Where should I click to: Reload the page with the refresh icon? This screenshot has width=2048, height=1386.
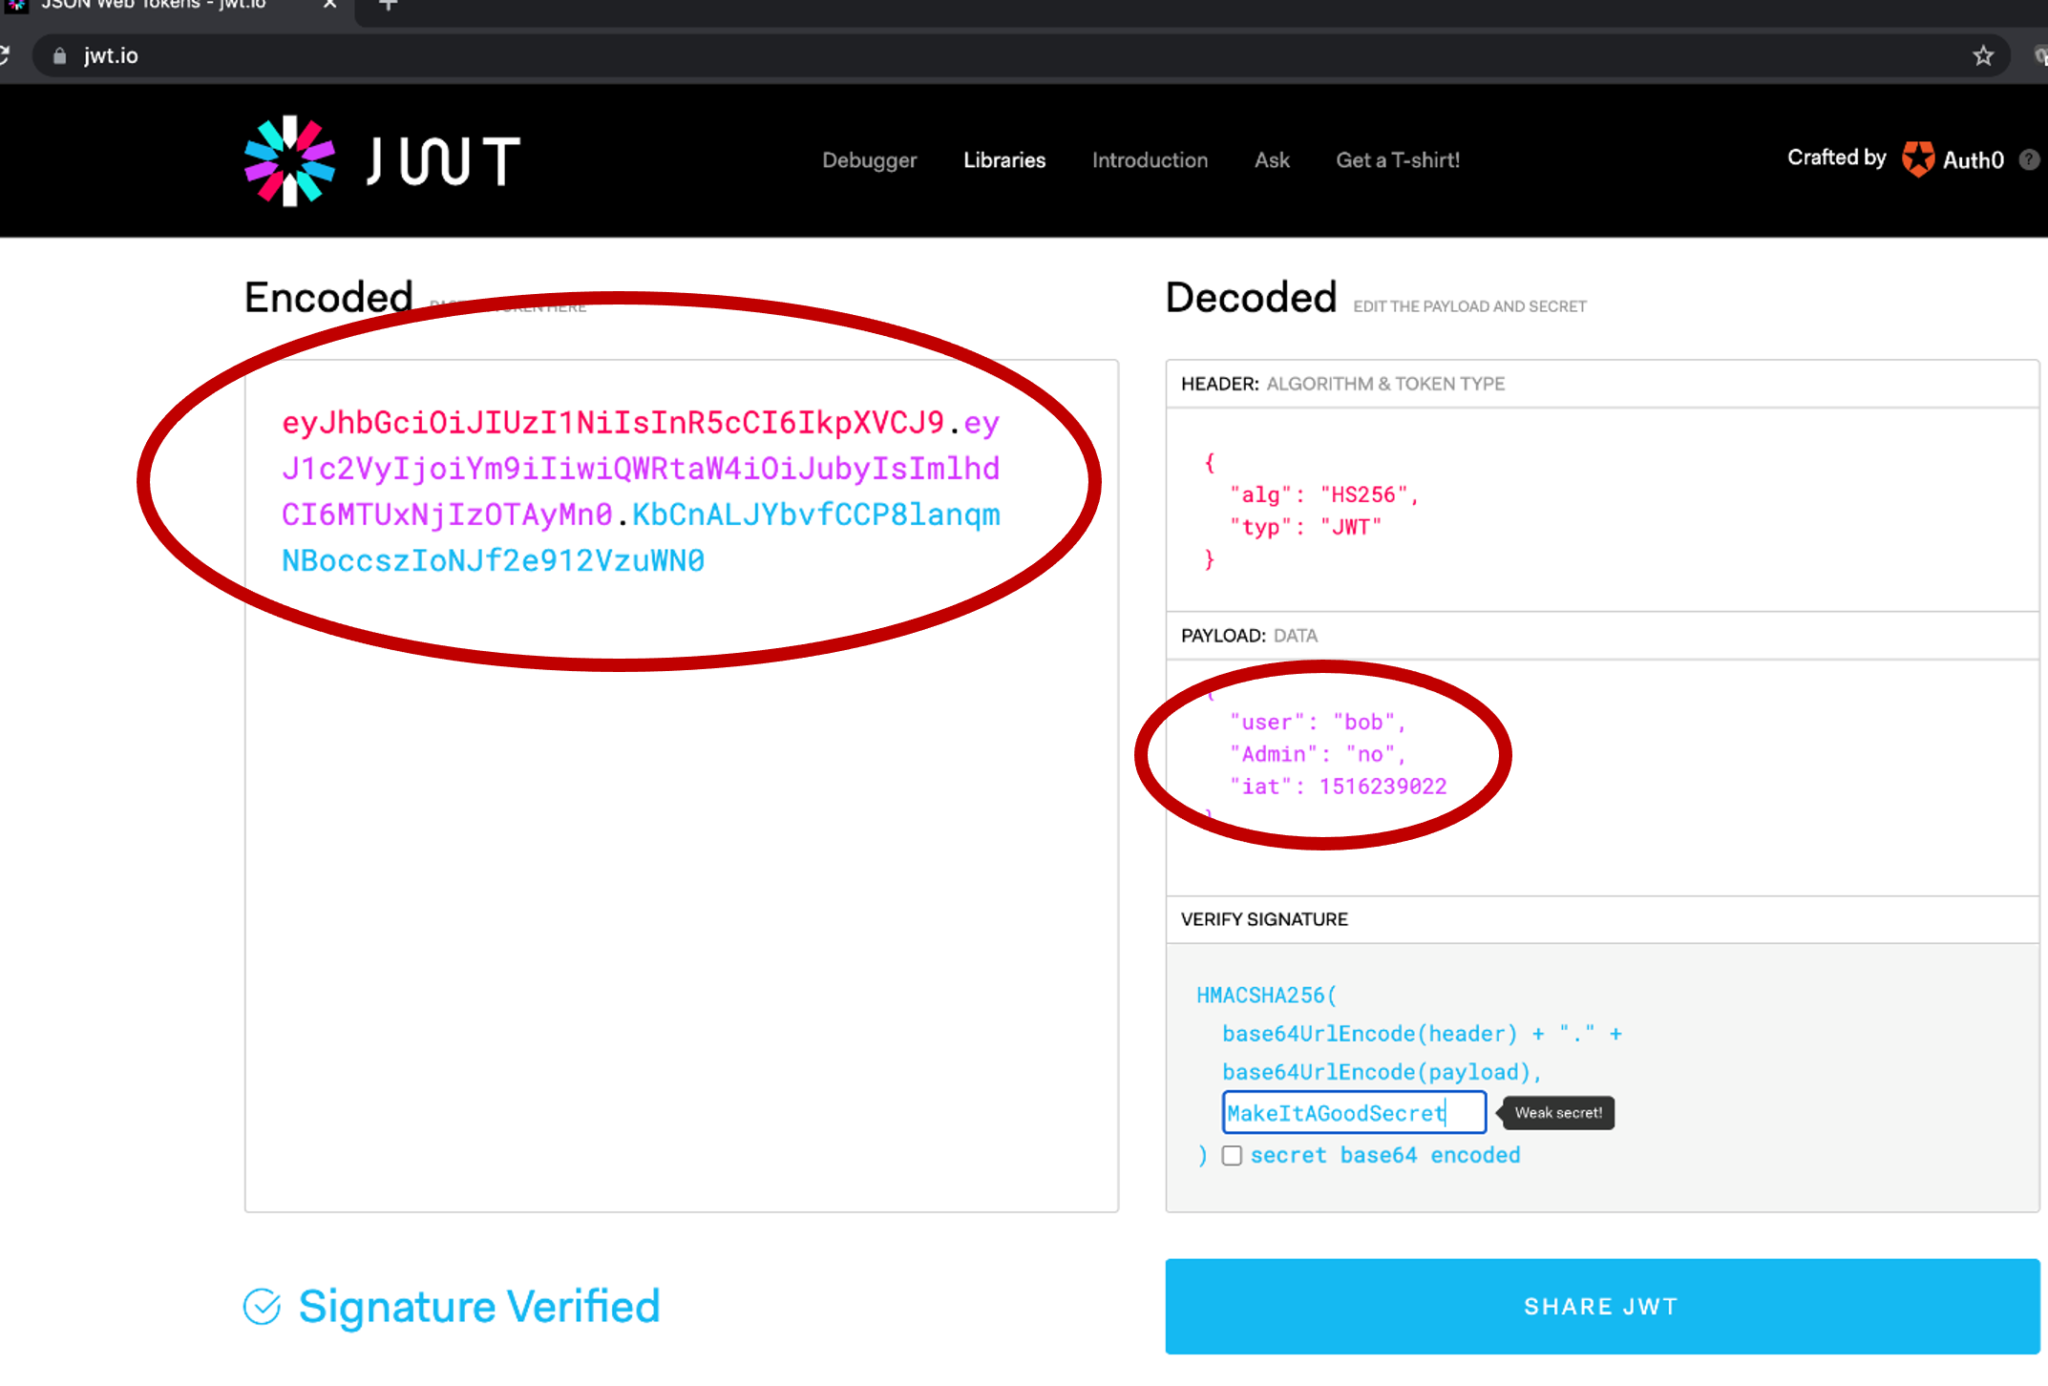click(4, 56)
